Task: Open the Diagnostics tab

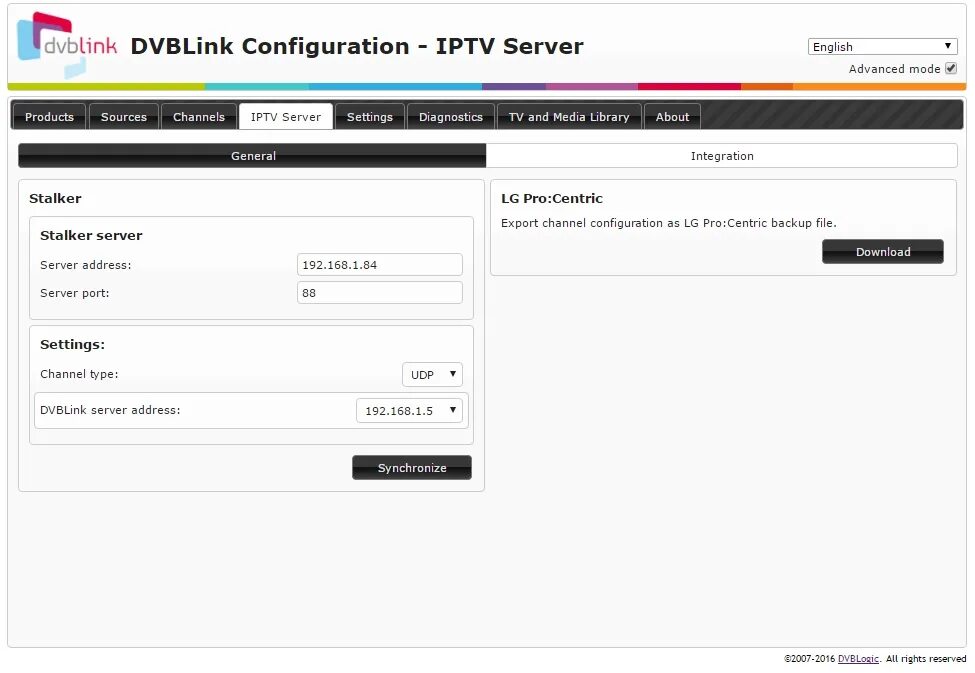Action: coord(451,117)
